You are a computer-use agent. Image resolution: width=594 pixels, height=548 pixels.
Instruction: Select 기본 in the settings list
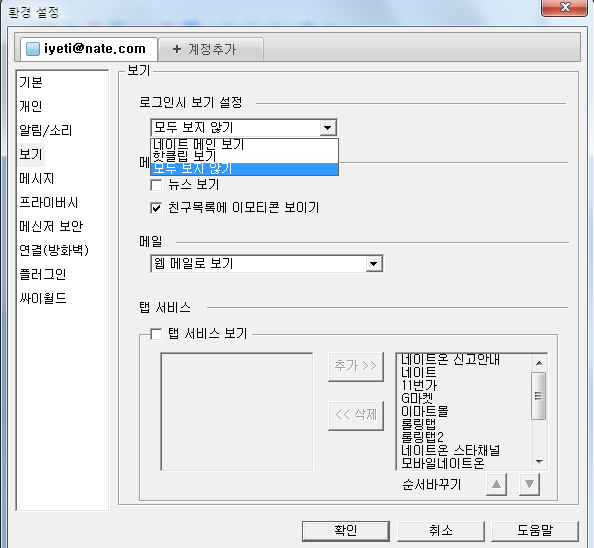[x=31, y=82]
